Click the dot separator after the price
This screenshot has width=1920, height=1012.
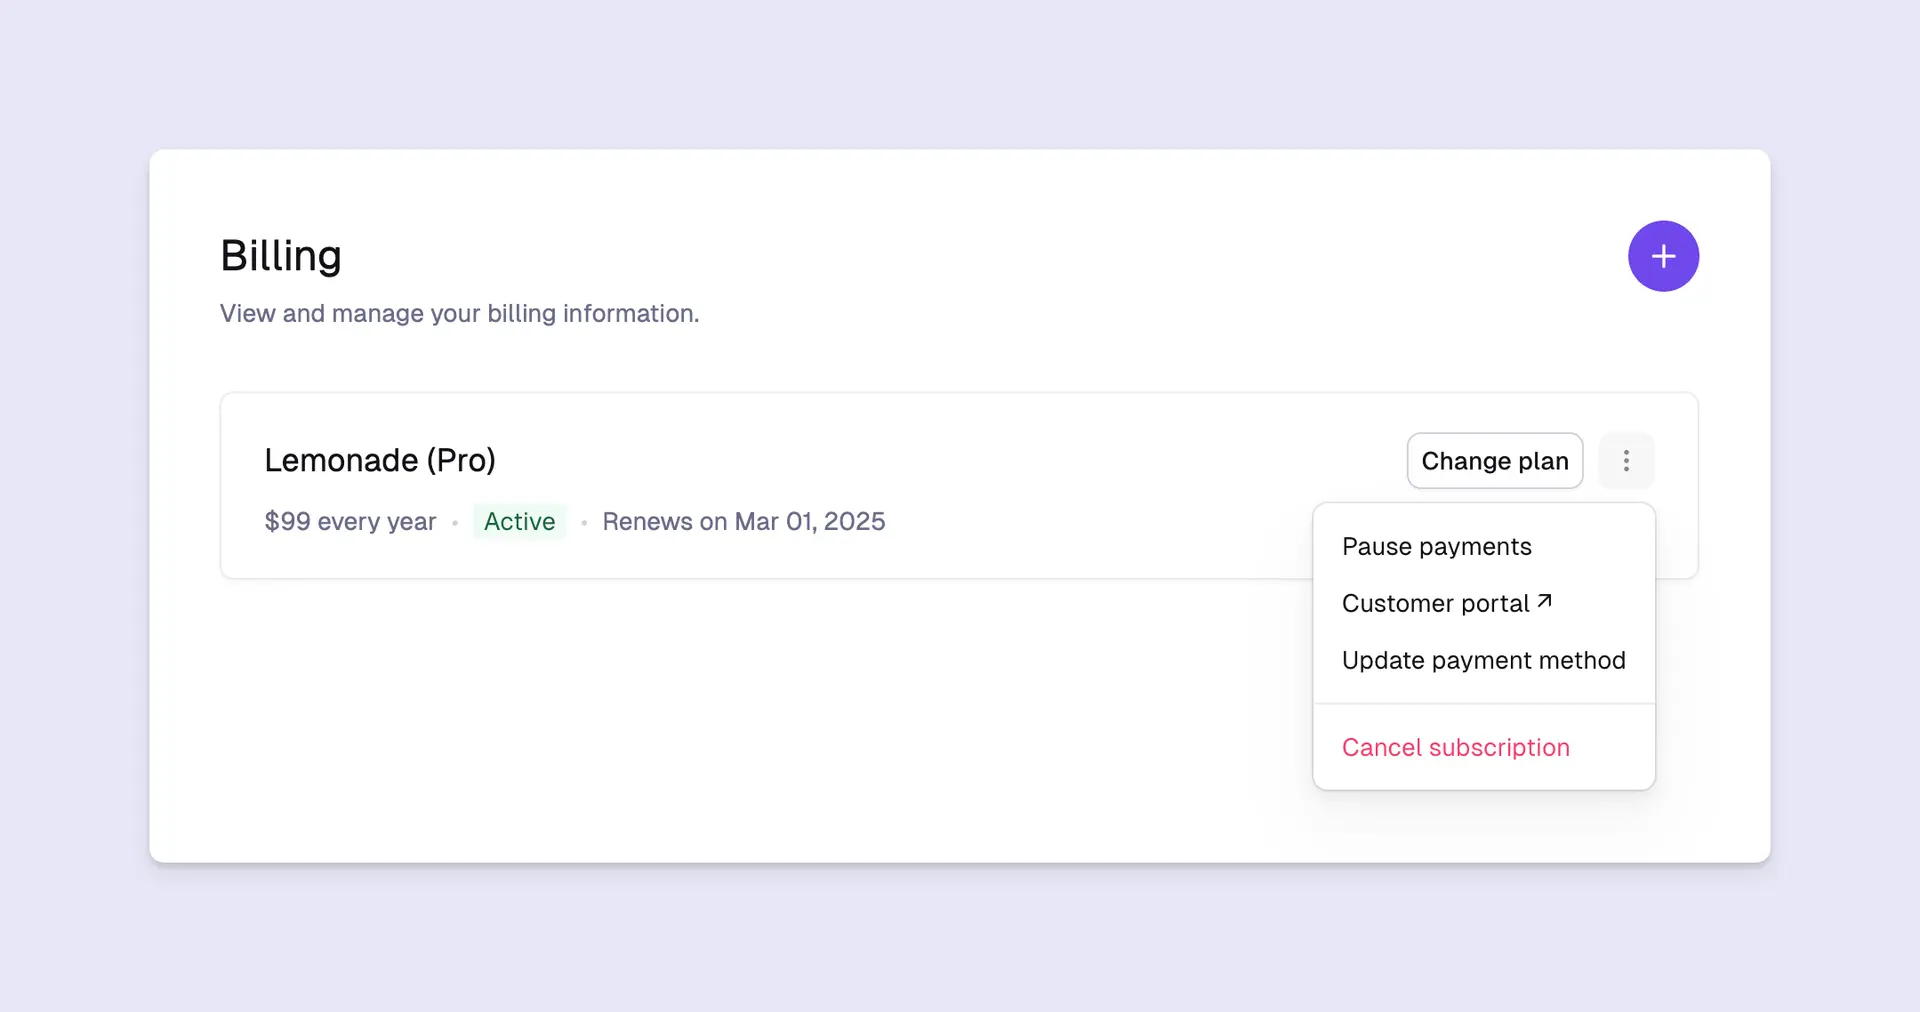(456, 522)
